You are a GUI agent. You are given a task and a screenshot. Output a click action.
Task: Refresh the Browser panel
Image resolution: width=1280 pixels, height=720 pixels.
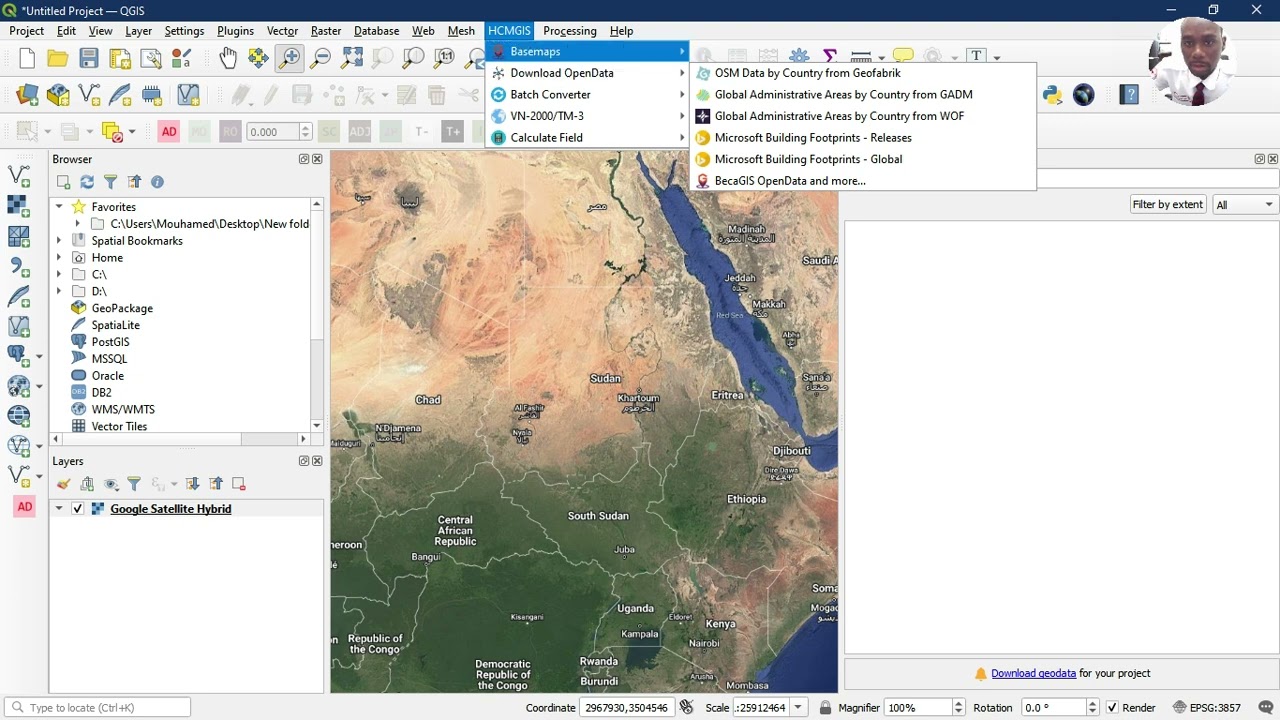click(87, 182)
